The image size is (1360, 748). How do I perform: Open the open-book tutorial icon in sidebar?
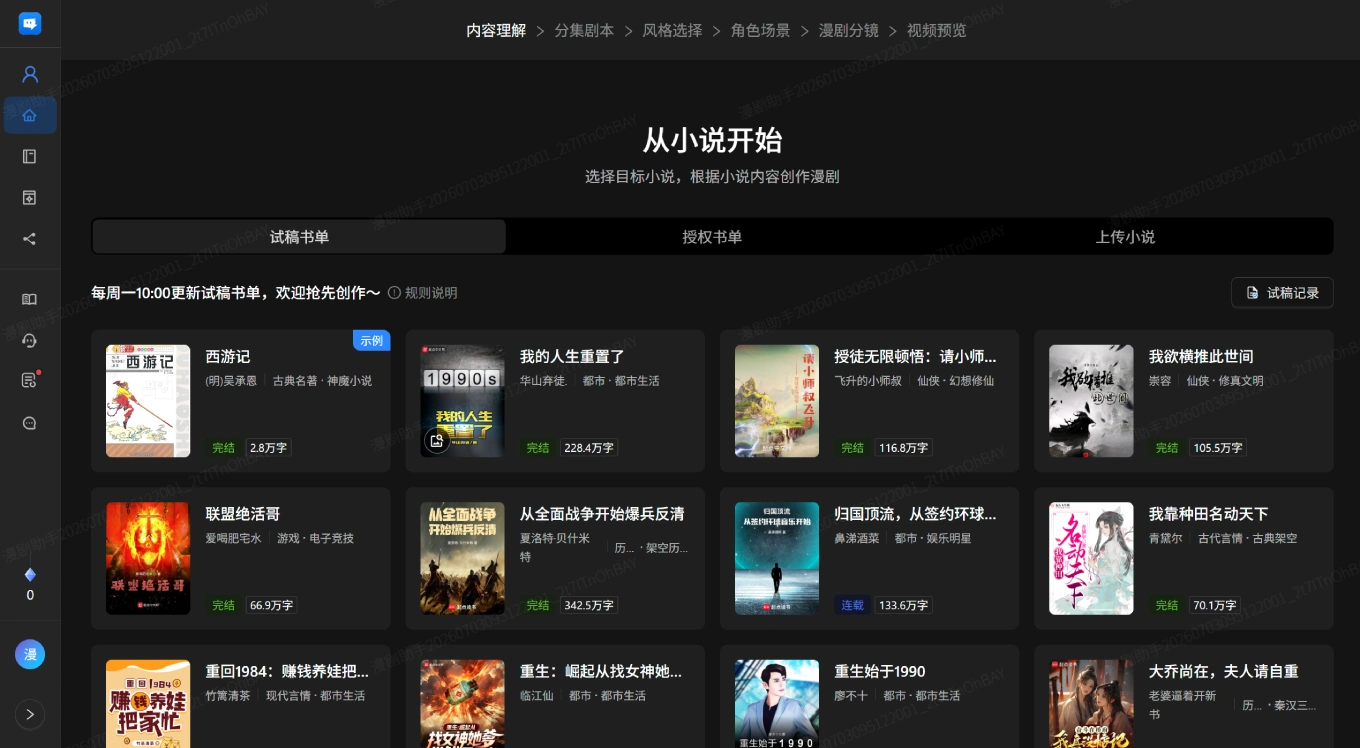(30, 299)
